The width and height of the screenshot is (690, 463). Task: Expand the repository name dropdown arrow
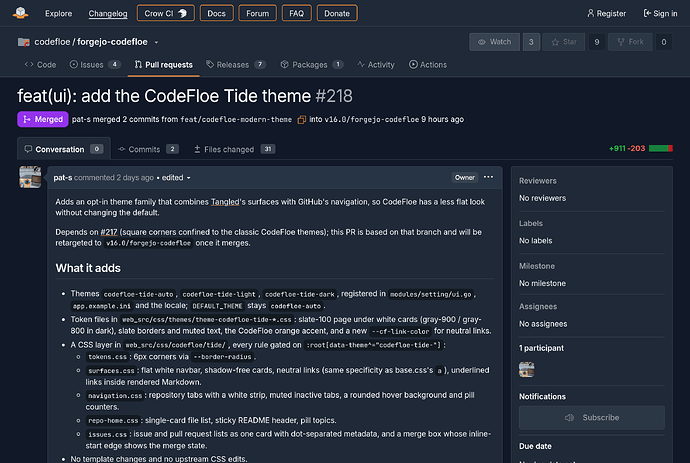(156, 42)
